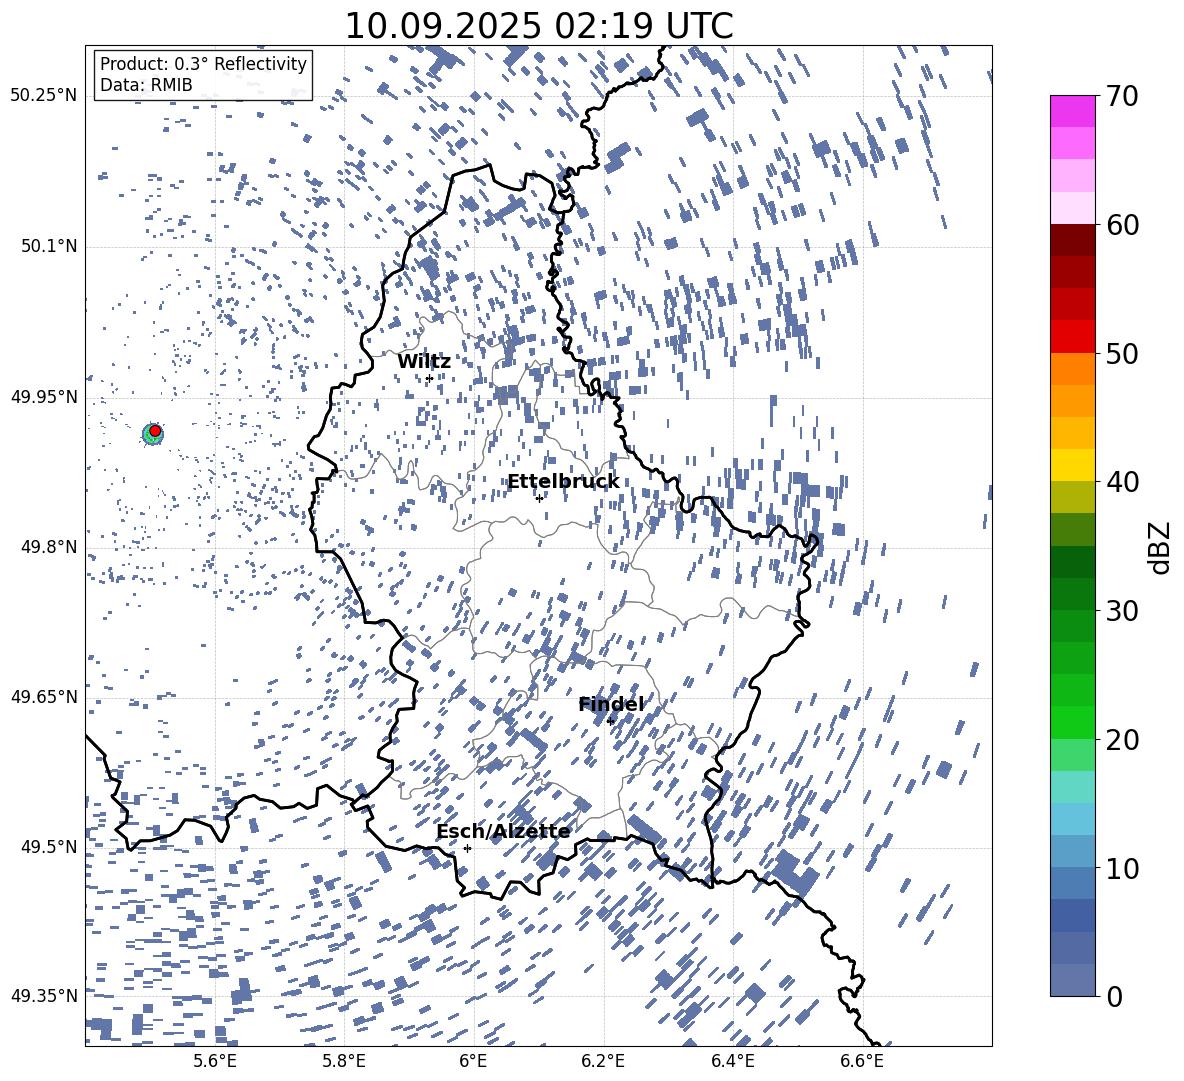Click the Esch/Alzette city label
Viewport: 1184px width, 1081px height.
(503, 831)
